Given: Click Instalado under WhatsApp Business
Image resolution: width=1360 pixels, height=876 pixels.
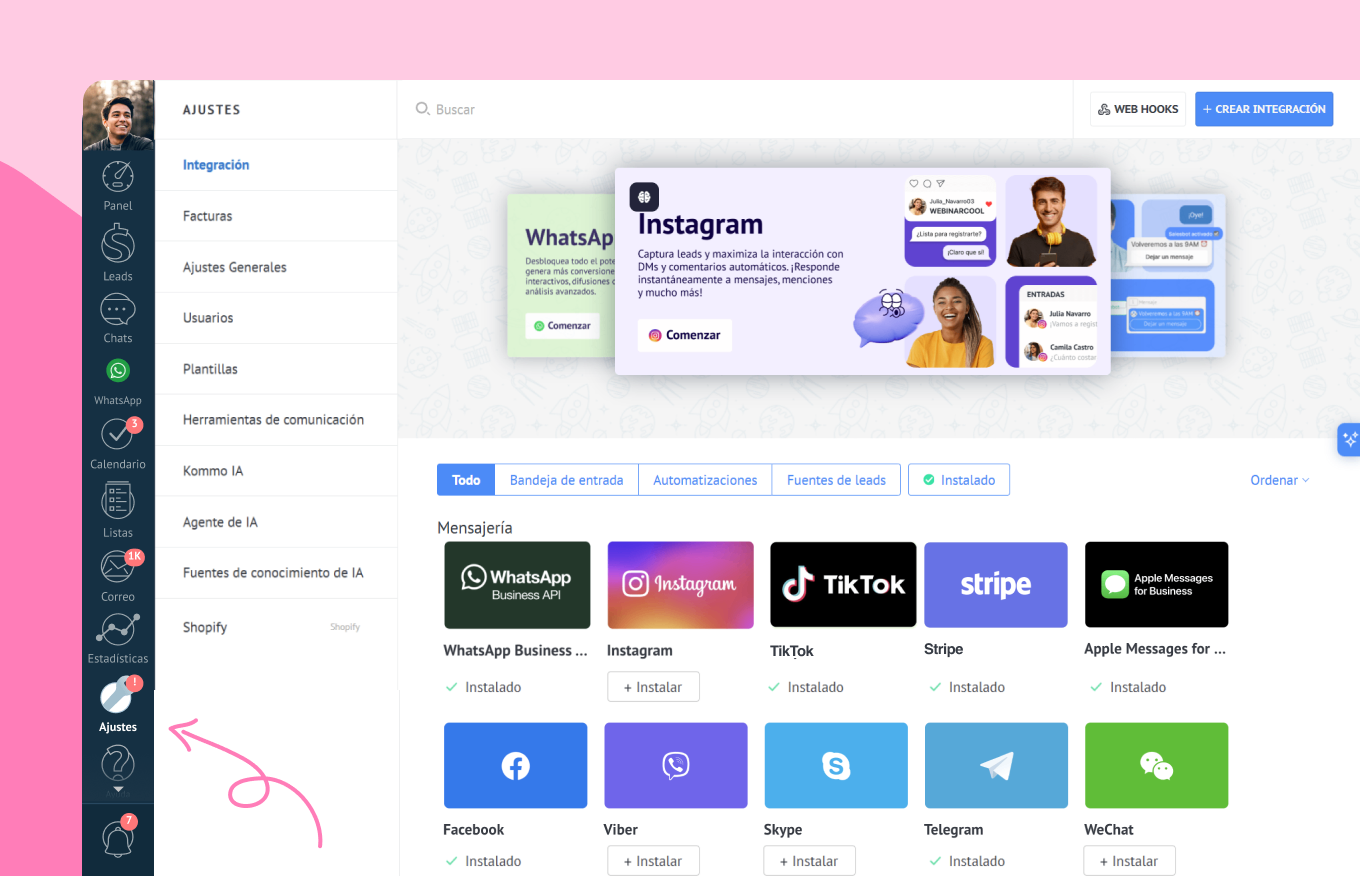Looking at the screenshot, I should click(483, 687).
